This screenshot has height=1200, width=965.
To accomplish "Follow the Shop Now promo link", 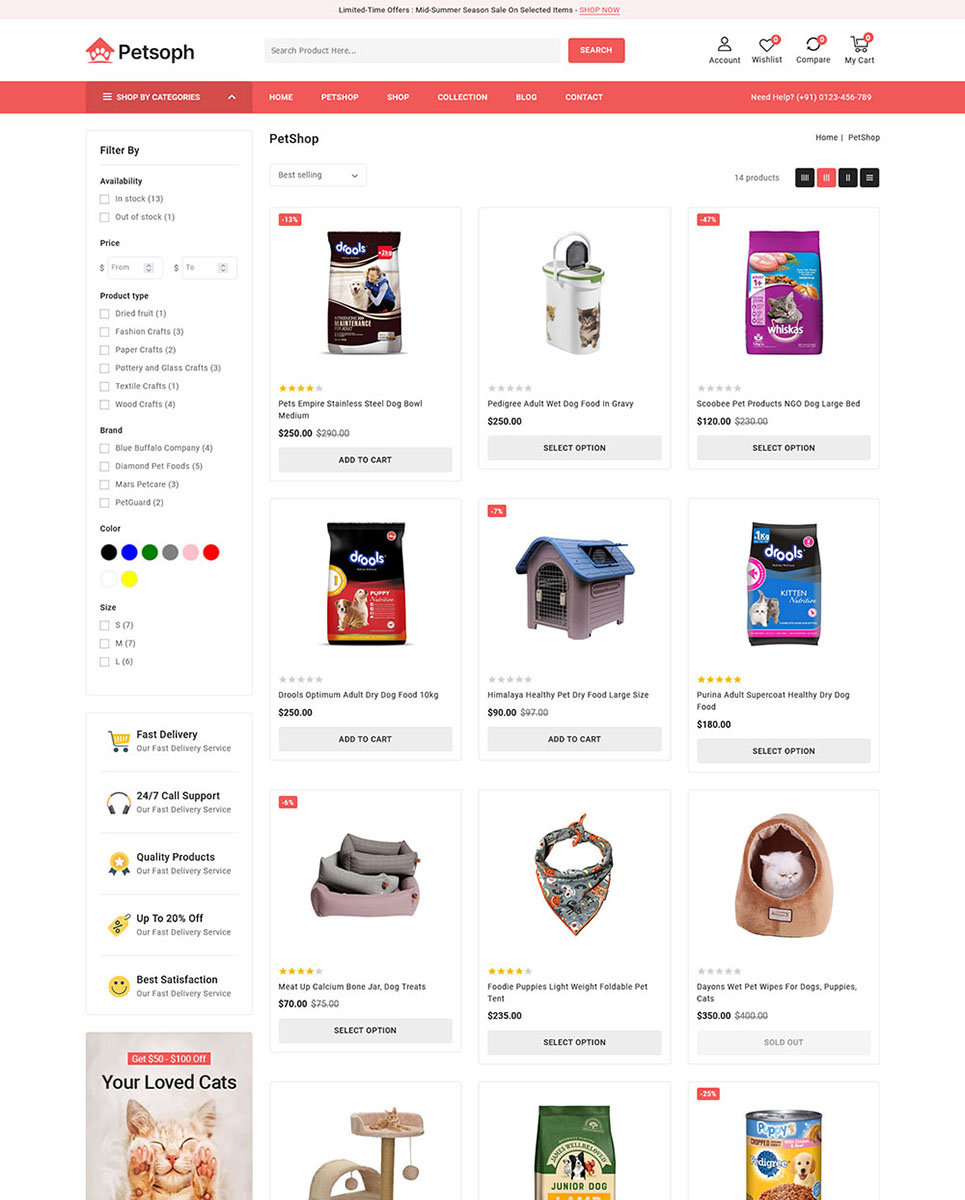I will tap(599, 10).
